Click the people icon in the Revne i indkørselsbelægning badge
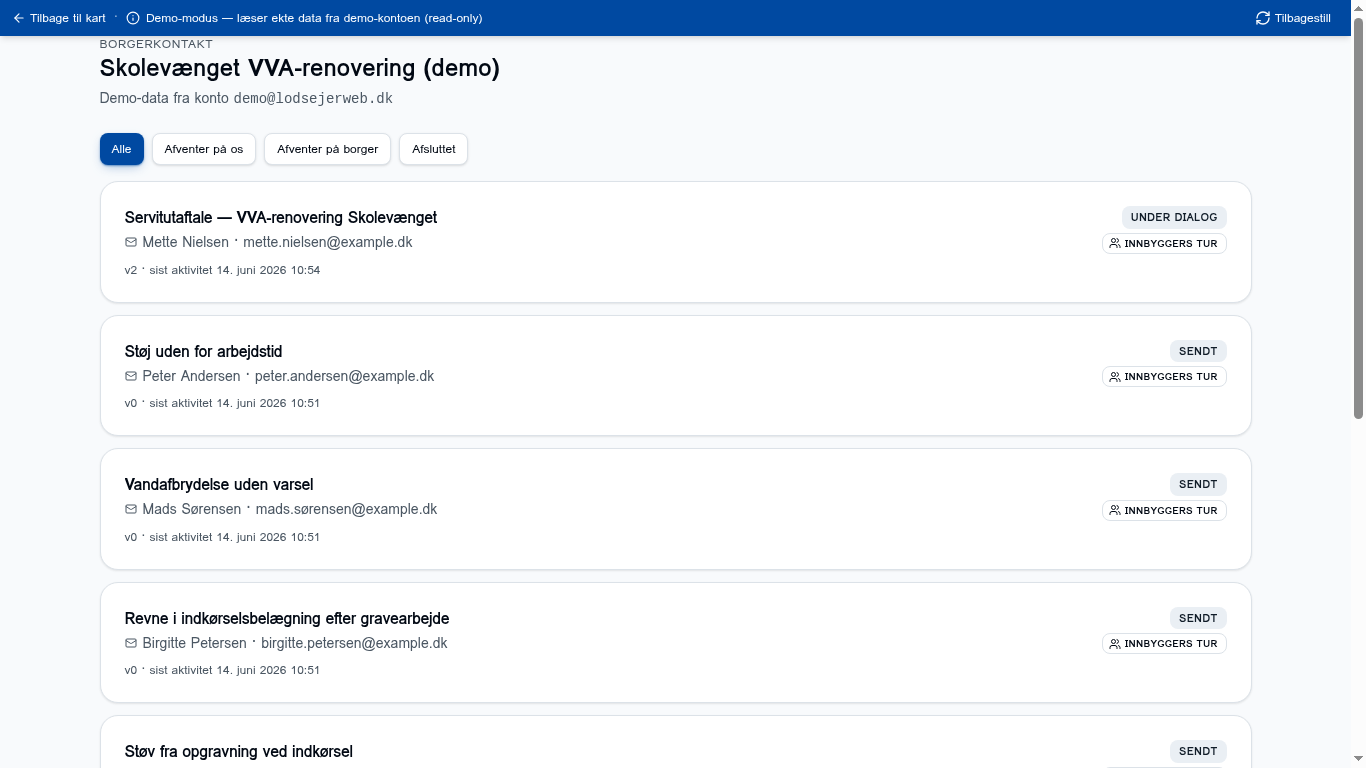 tap(1115, 644)
